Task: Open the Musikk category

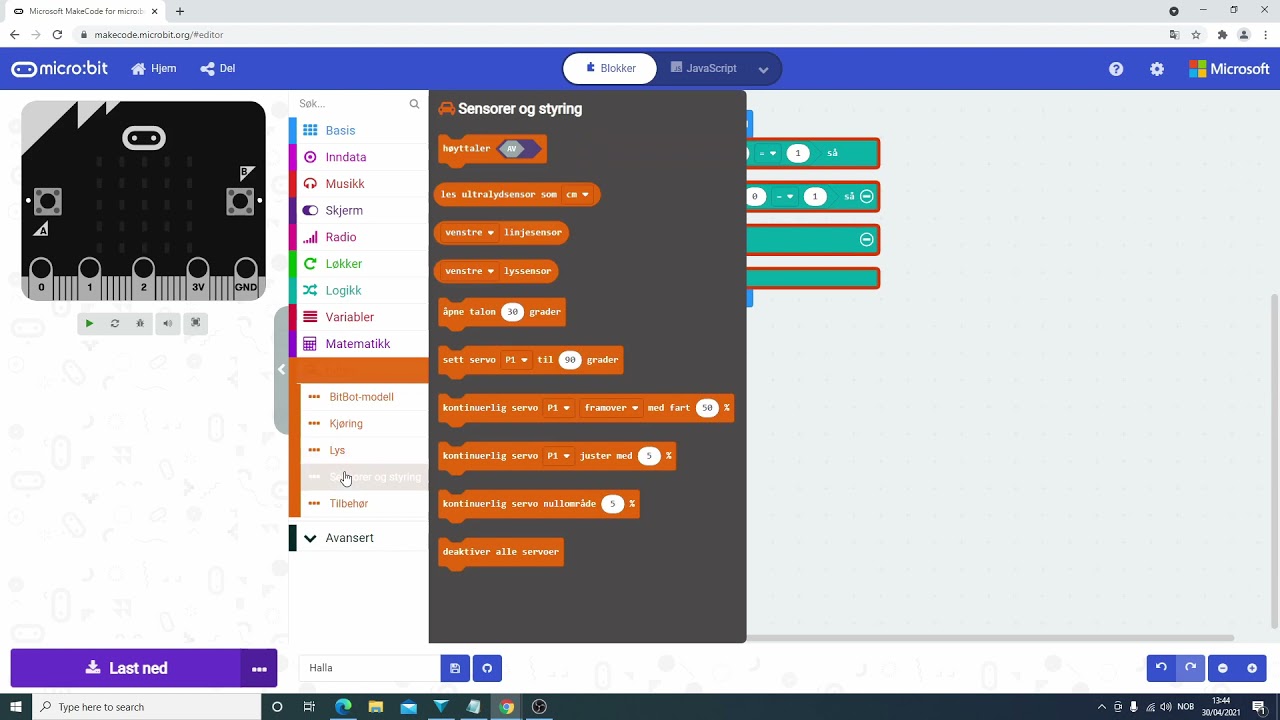Action: (360, 184)
